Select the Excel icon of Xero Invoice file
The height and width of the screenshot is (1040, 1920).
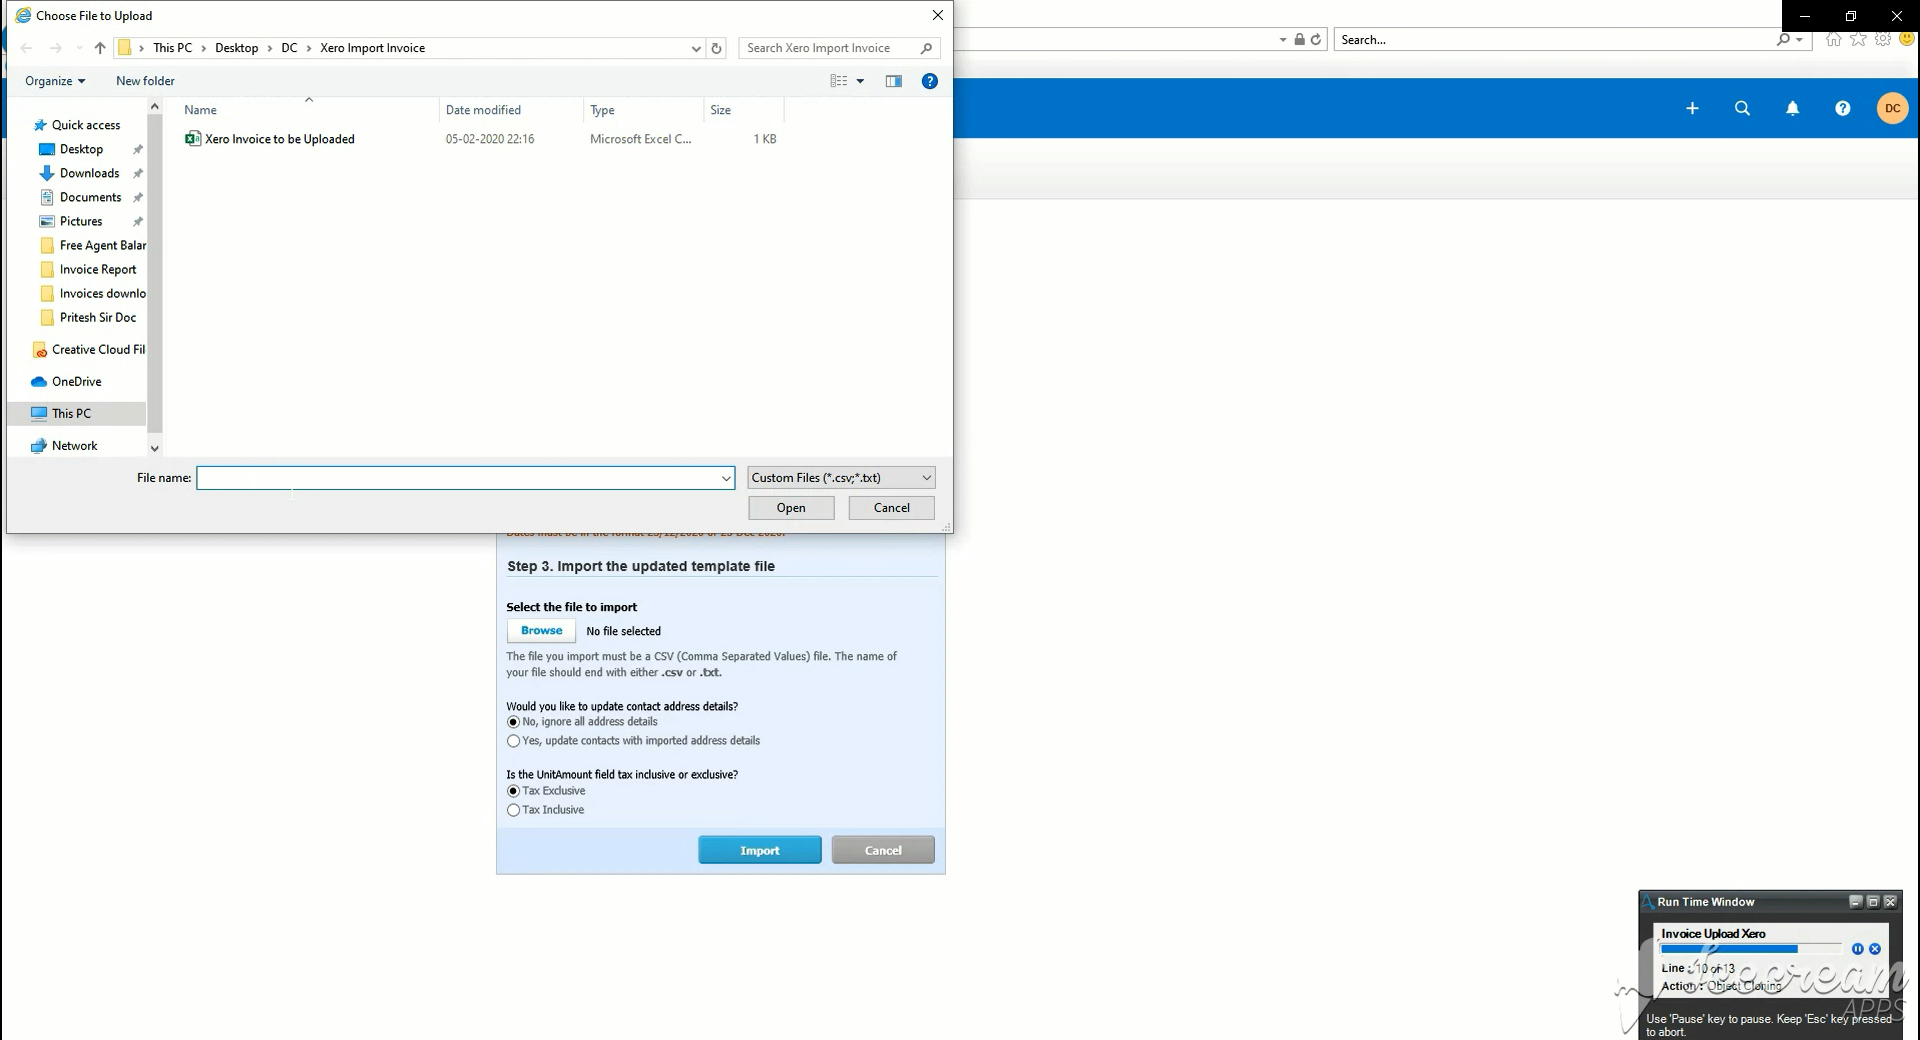click(193, 139)
